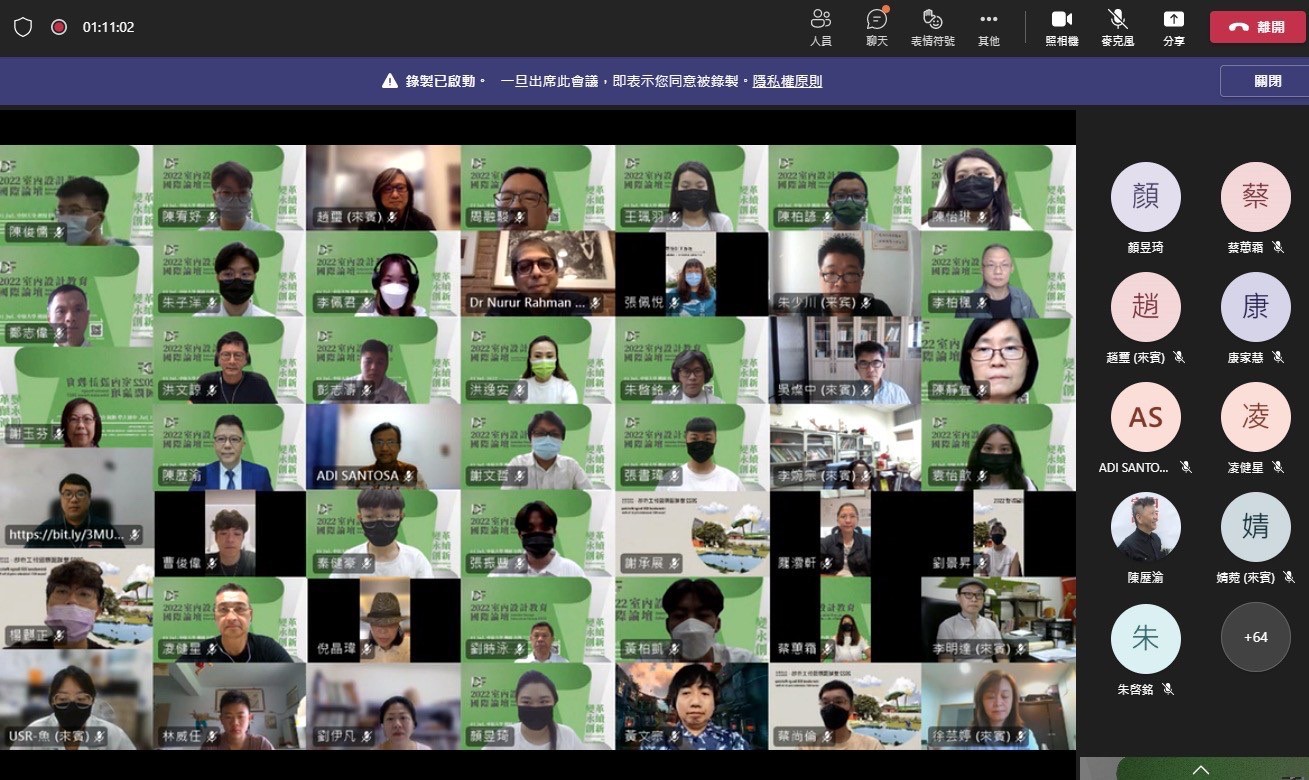This screenshot has height=780, width=1309.
Task: Select the AS avatar for ADI SANTO...
Action: click(1146, 417)
